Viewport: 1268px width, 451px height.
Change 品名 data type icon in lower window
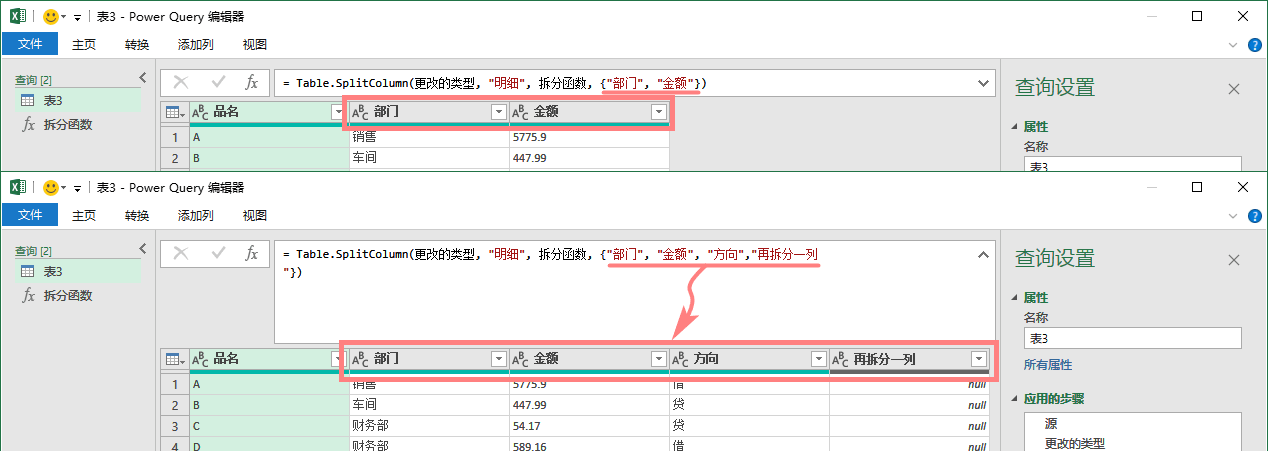click(200, 359)
